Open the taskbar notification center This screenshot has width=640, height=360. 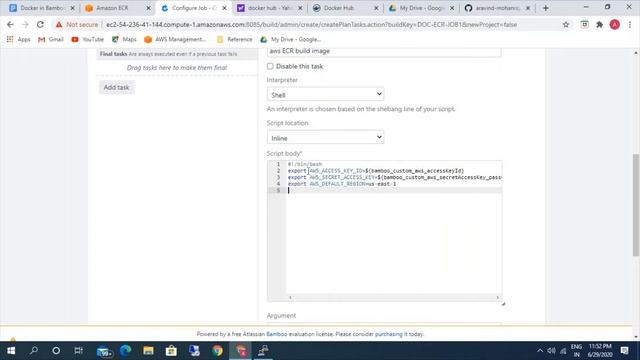624,351
